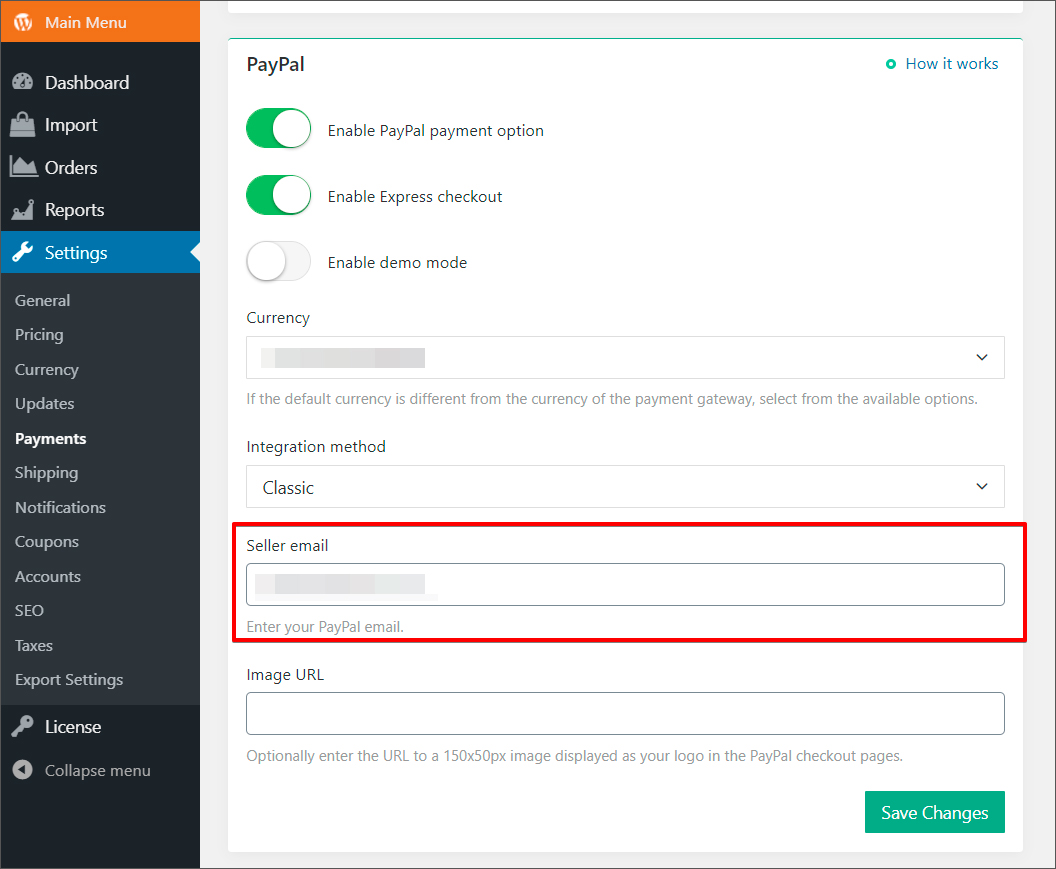
Task: Click the Enable demo mode label
Action: point(397,263)
